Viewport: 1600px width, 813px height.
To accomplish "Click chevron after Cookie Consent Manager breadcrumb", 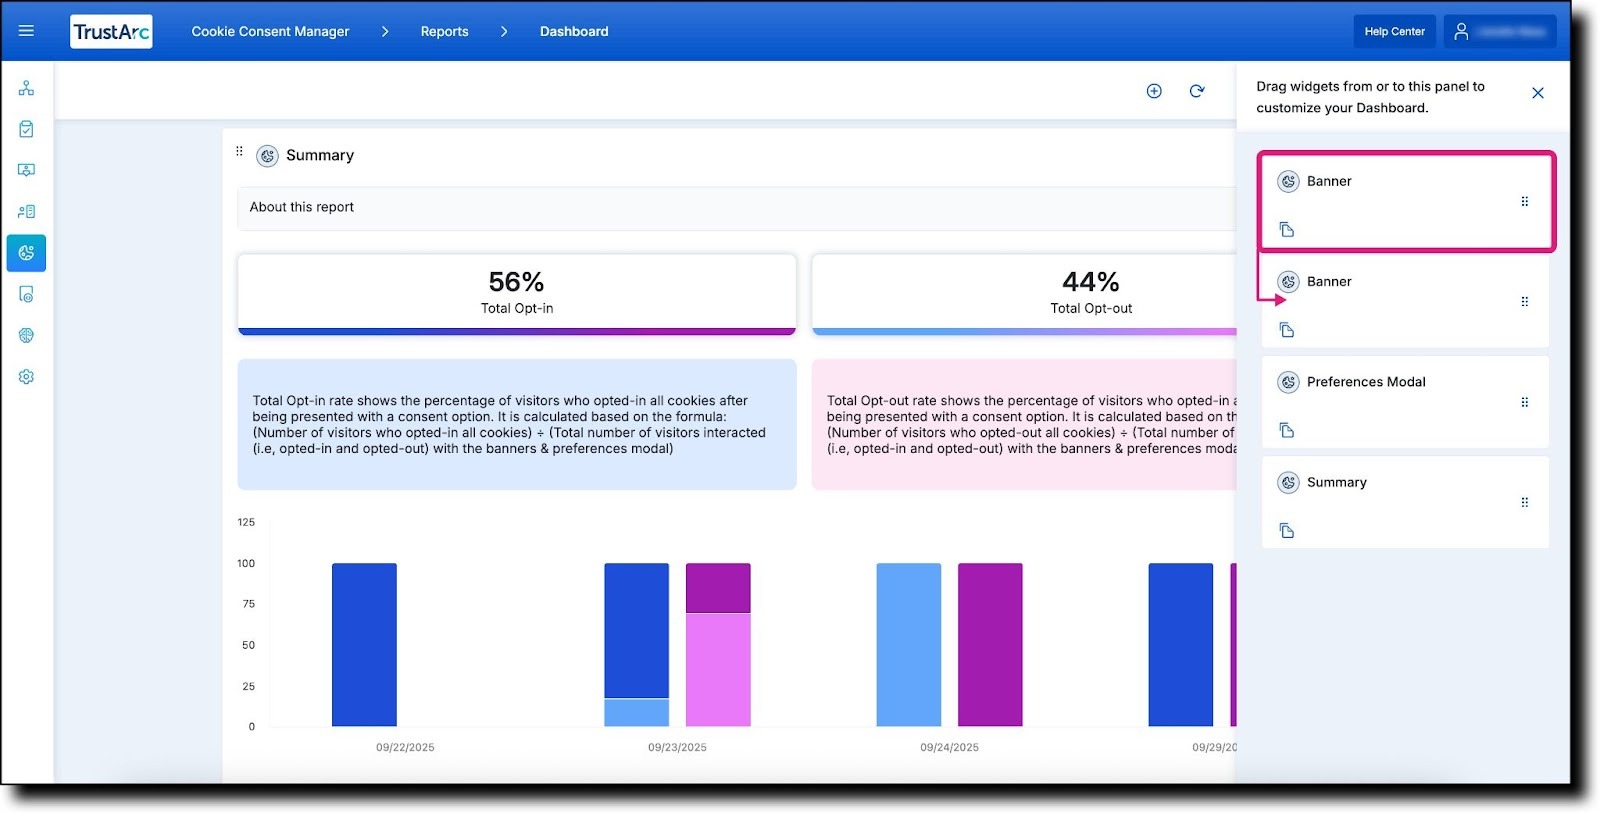I will click(385, 32).
